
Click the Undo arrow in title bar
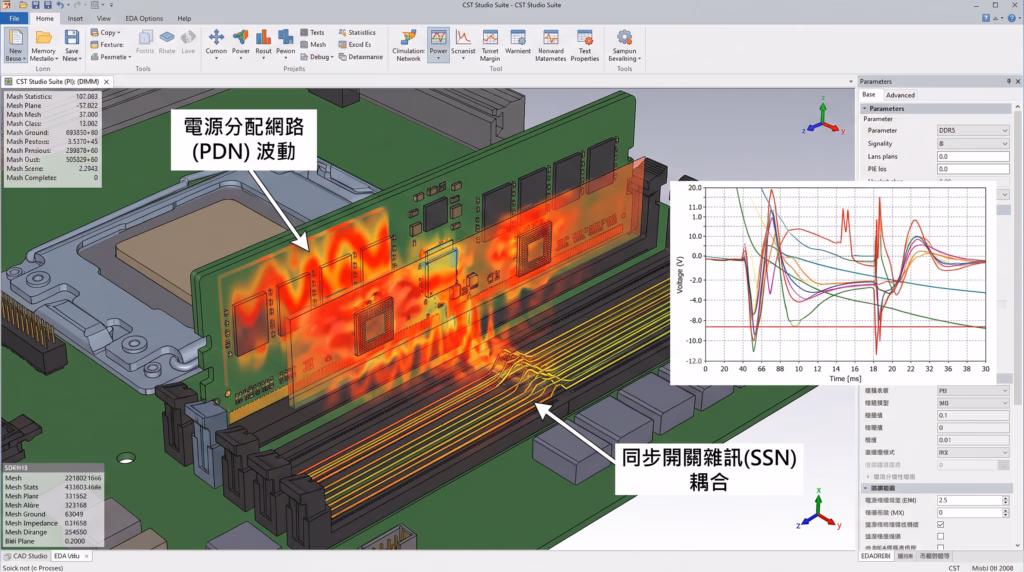coord(59,5)
